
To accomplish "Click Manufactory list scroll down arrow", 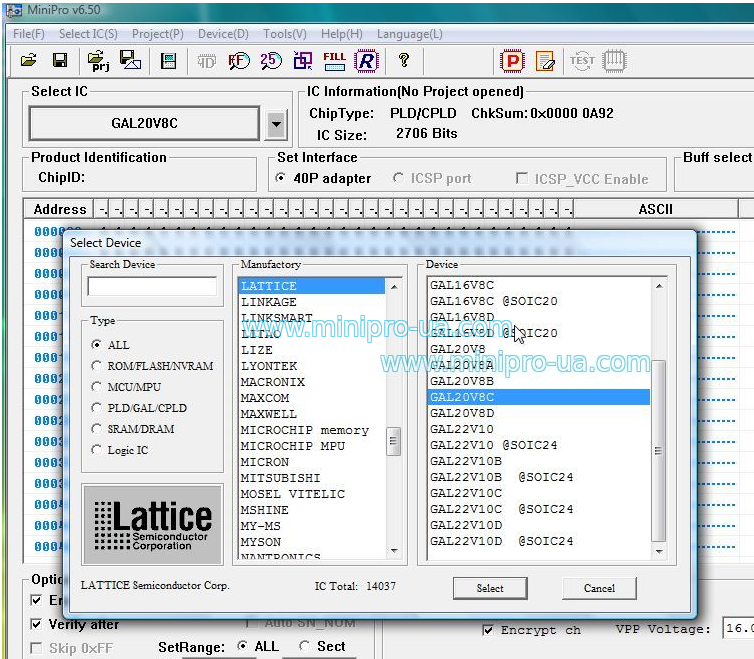I will (394, 551).
